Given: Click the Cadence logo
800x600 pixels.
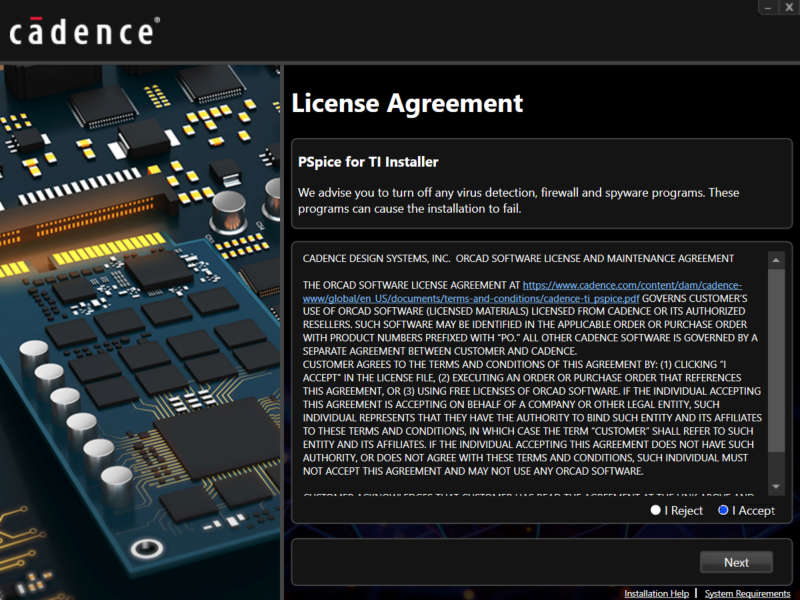Looking at the screenshot, I should (84, 32).
